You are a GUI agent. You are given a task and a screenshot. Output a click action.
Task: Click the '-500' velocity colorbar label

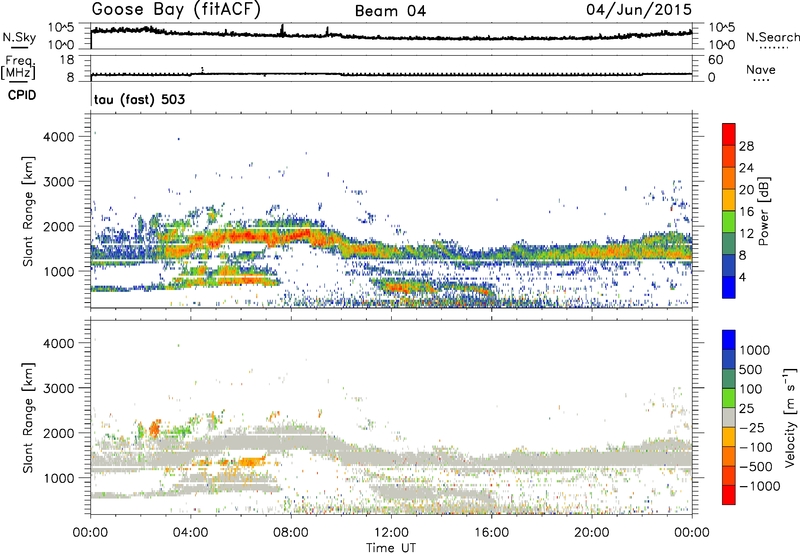tap(756, 467)
